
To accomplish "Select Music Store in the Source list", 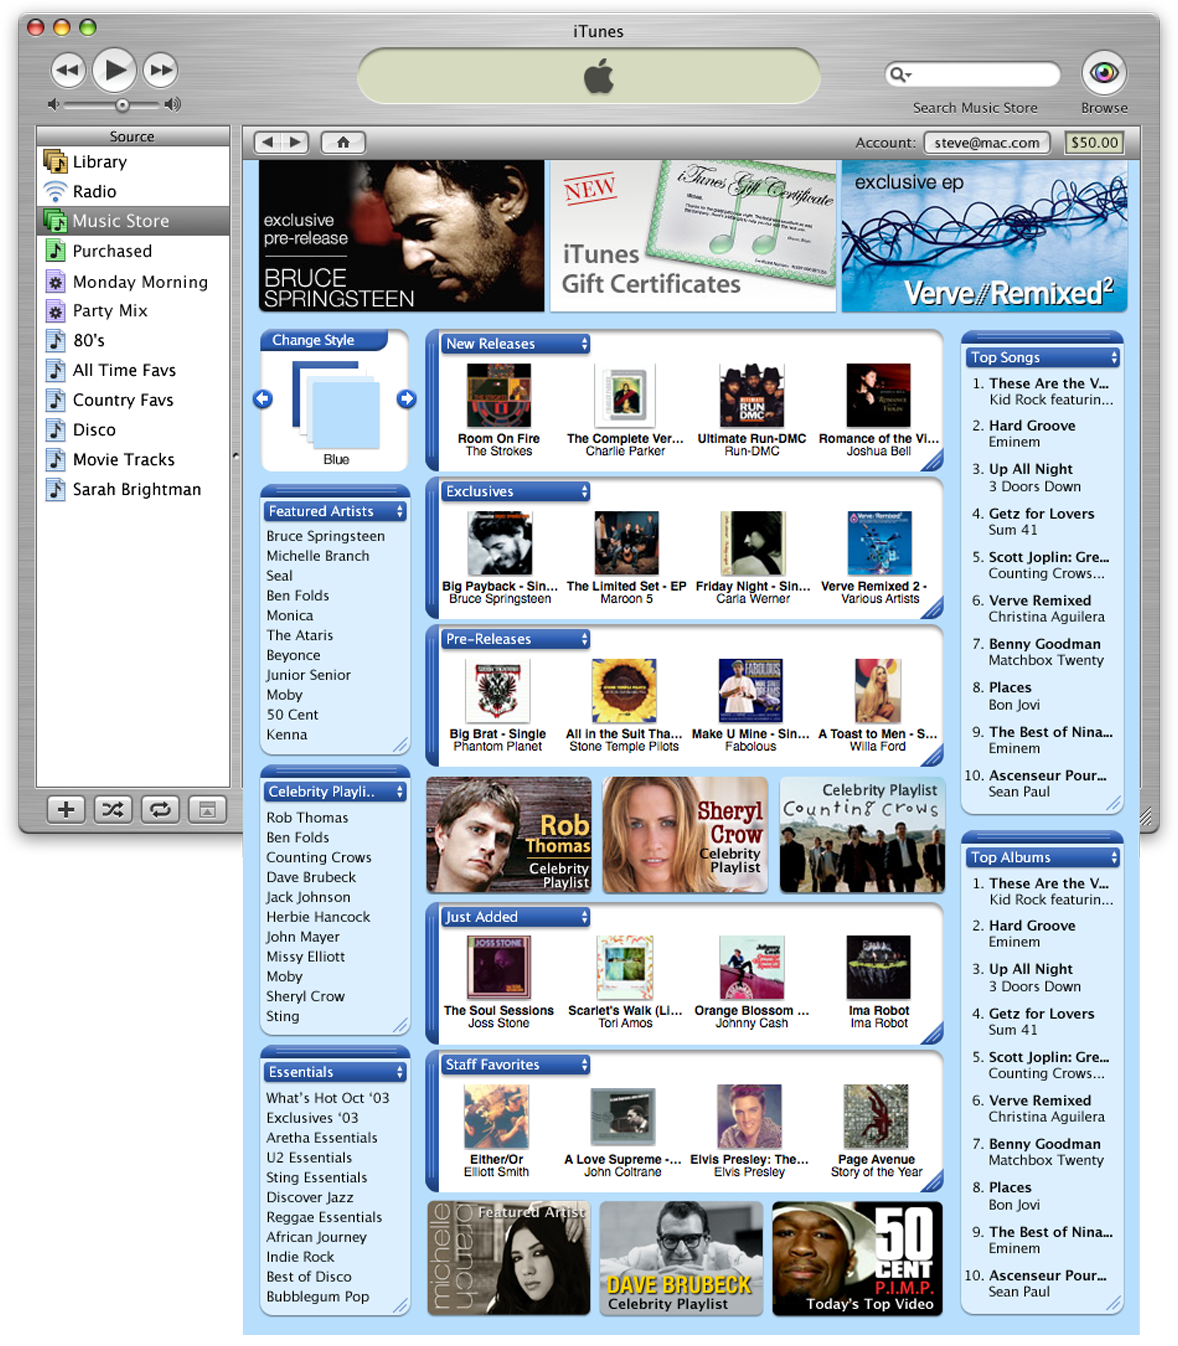I will click(133, 221).
